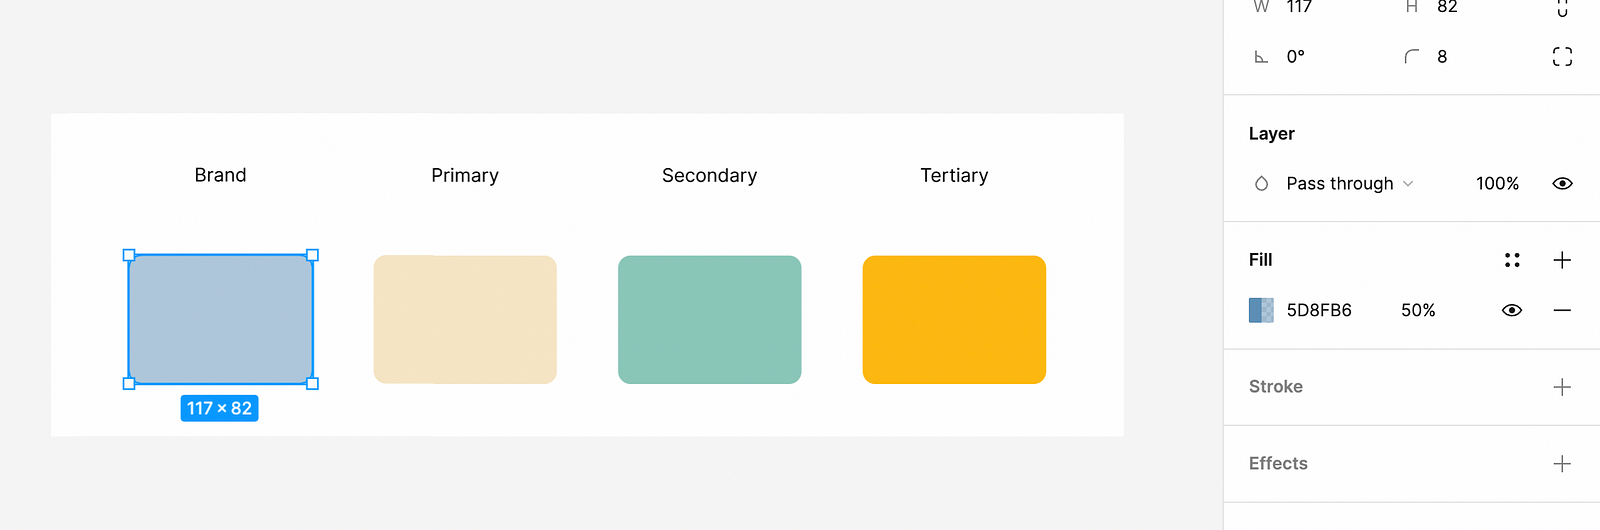Hide the 5D8FB6 fill
Screen dimensions: 1600x530
pyautogui.click(x=1512, y=310)
